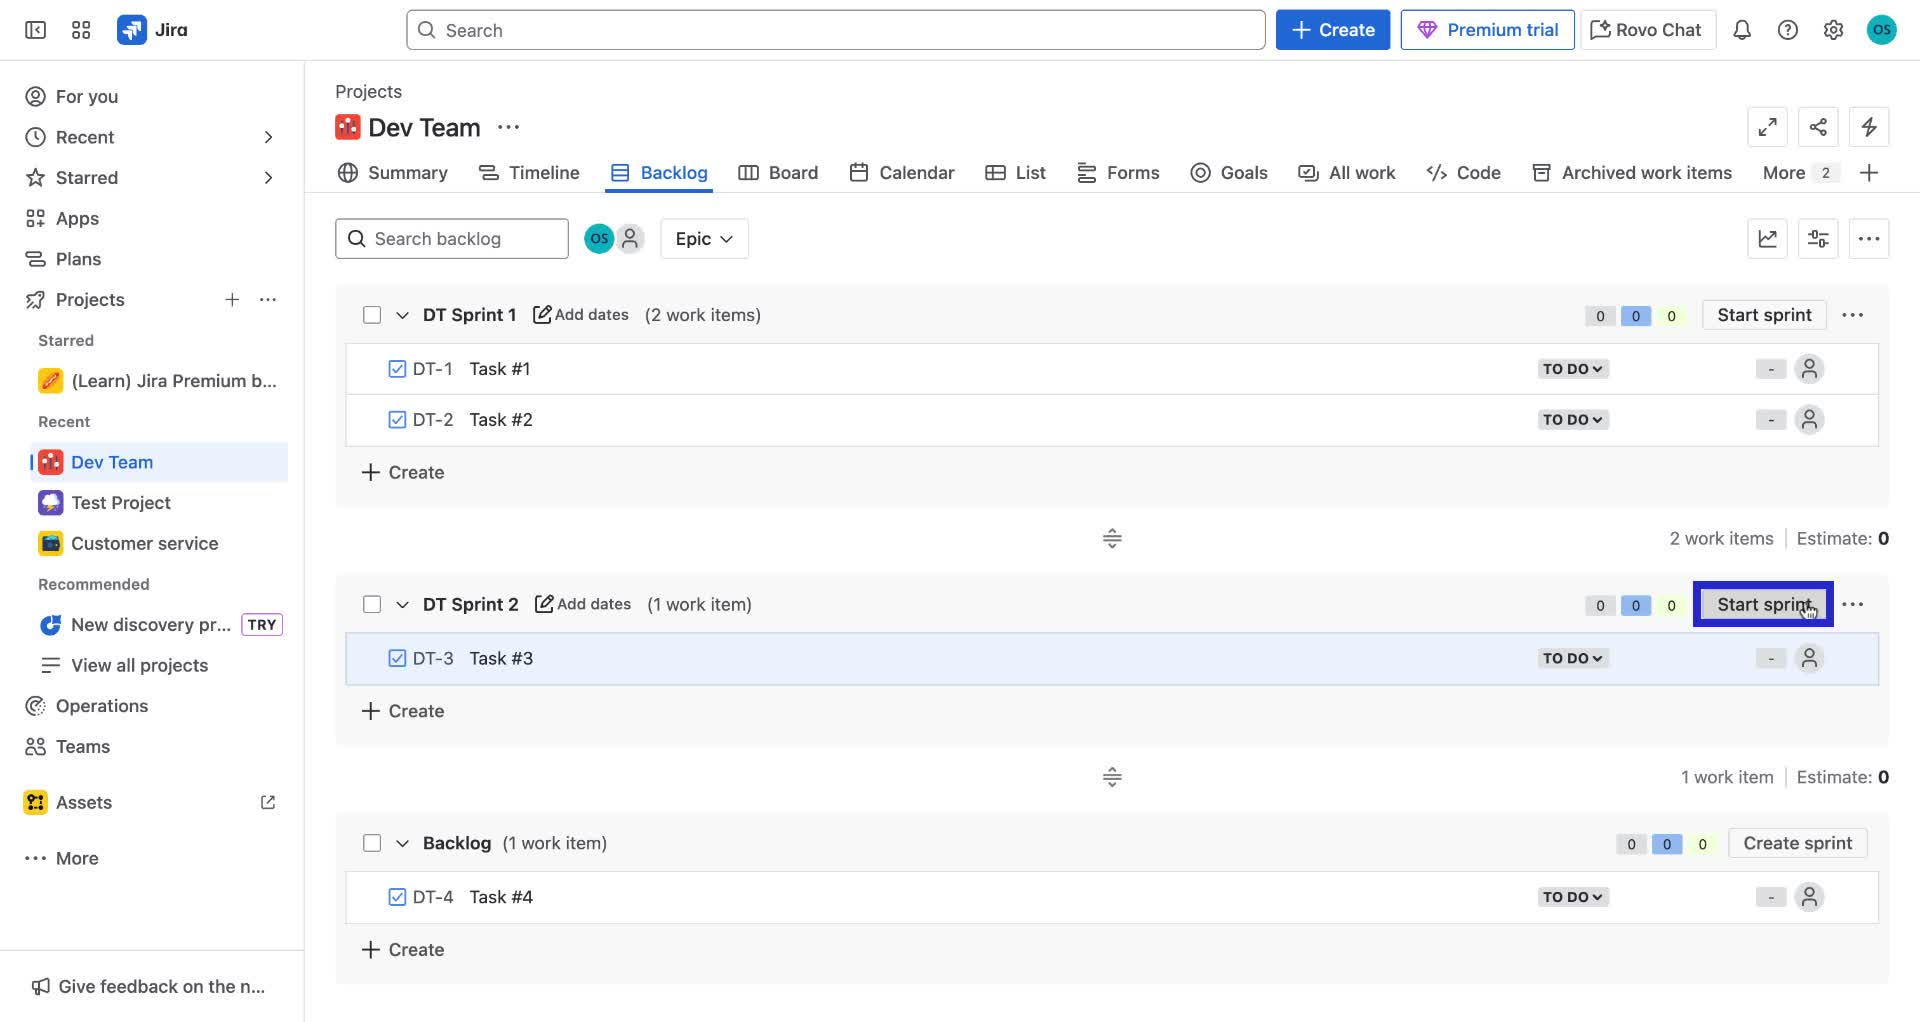Collapse DT Sprint 1 with its chevron
1920x1022 pixels.
(402, 314)
